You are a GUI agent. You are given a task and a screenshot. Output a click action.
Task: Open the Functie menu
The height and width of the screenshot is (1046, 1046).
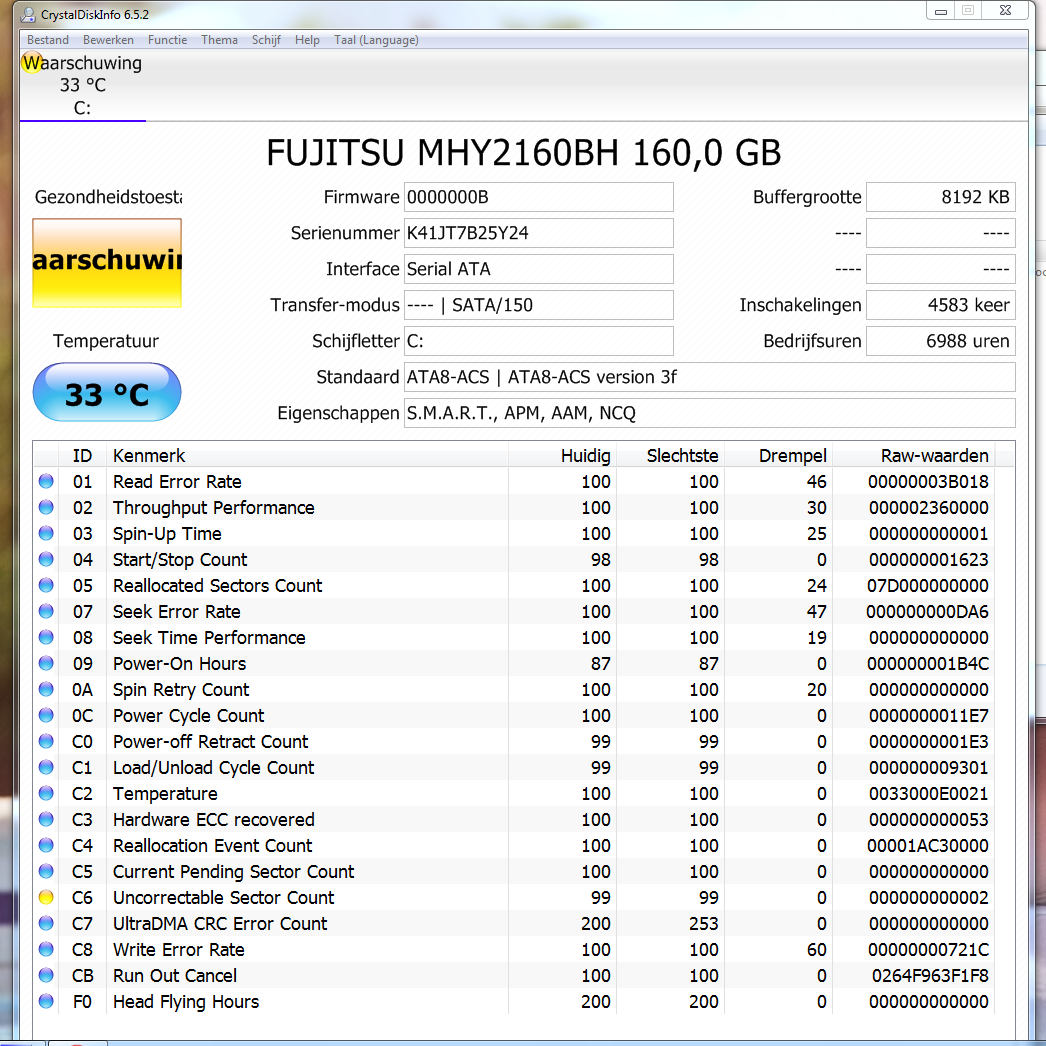point(167,40)
